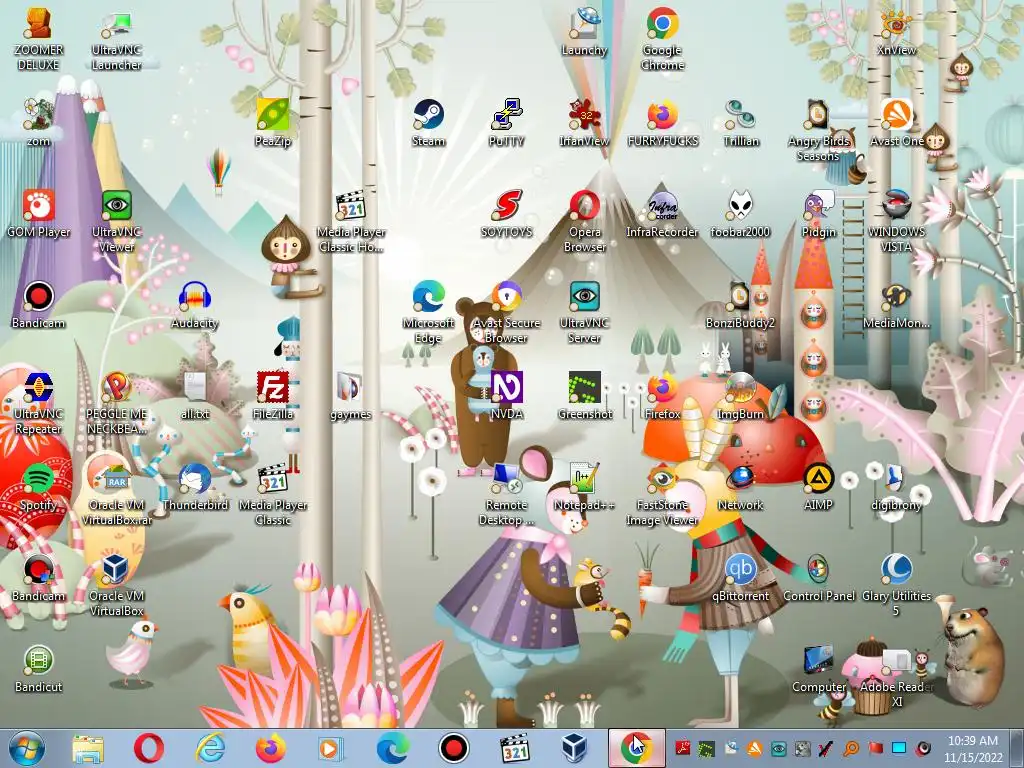Screen dimensions: 1024x768
Task: Select the Remote Desktop desktop icon
Action: pos(507,494)
